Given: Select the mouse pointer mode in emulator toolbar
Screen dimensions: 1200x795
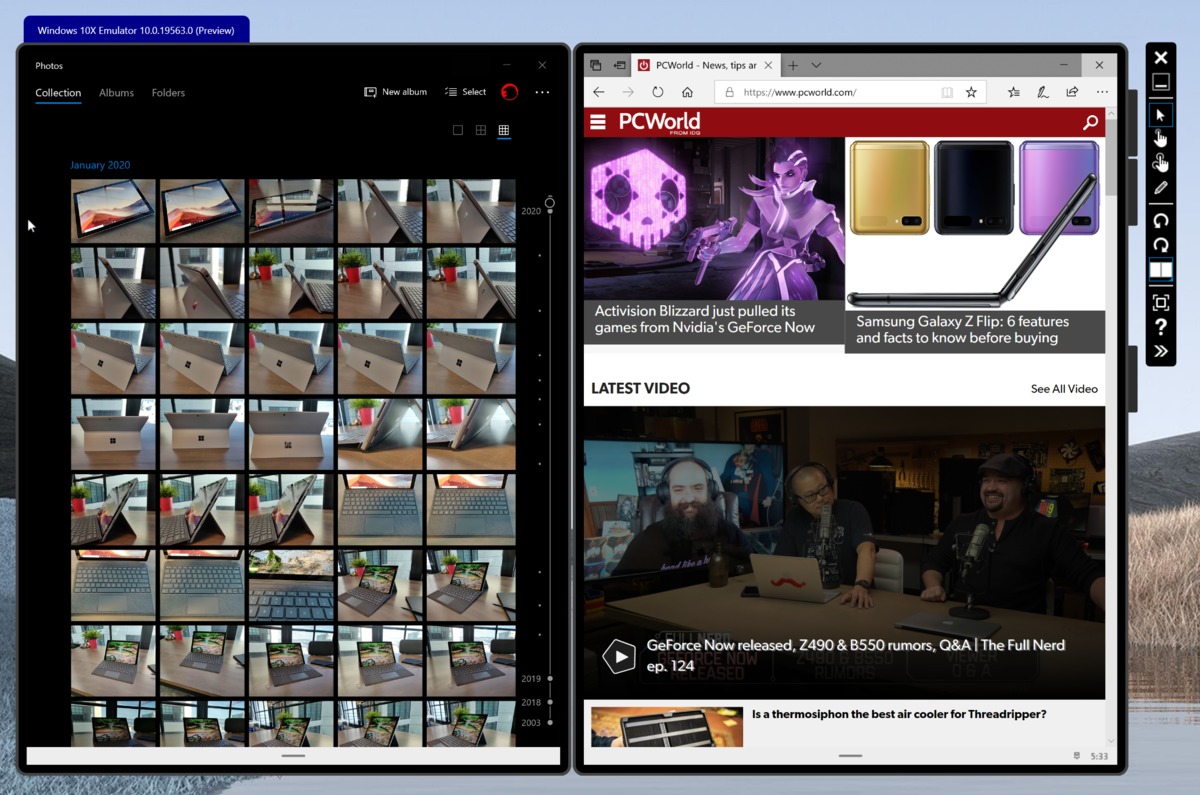Looking at the screenshot, I should (1160, 115).
